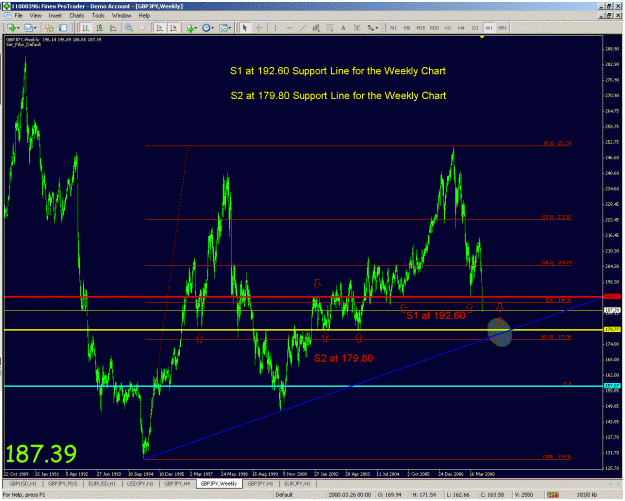Select the blue ascending trendline

pyautogui.click(x=375, y=376)
